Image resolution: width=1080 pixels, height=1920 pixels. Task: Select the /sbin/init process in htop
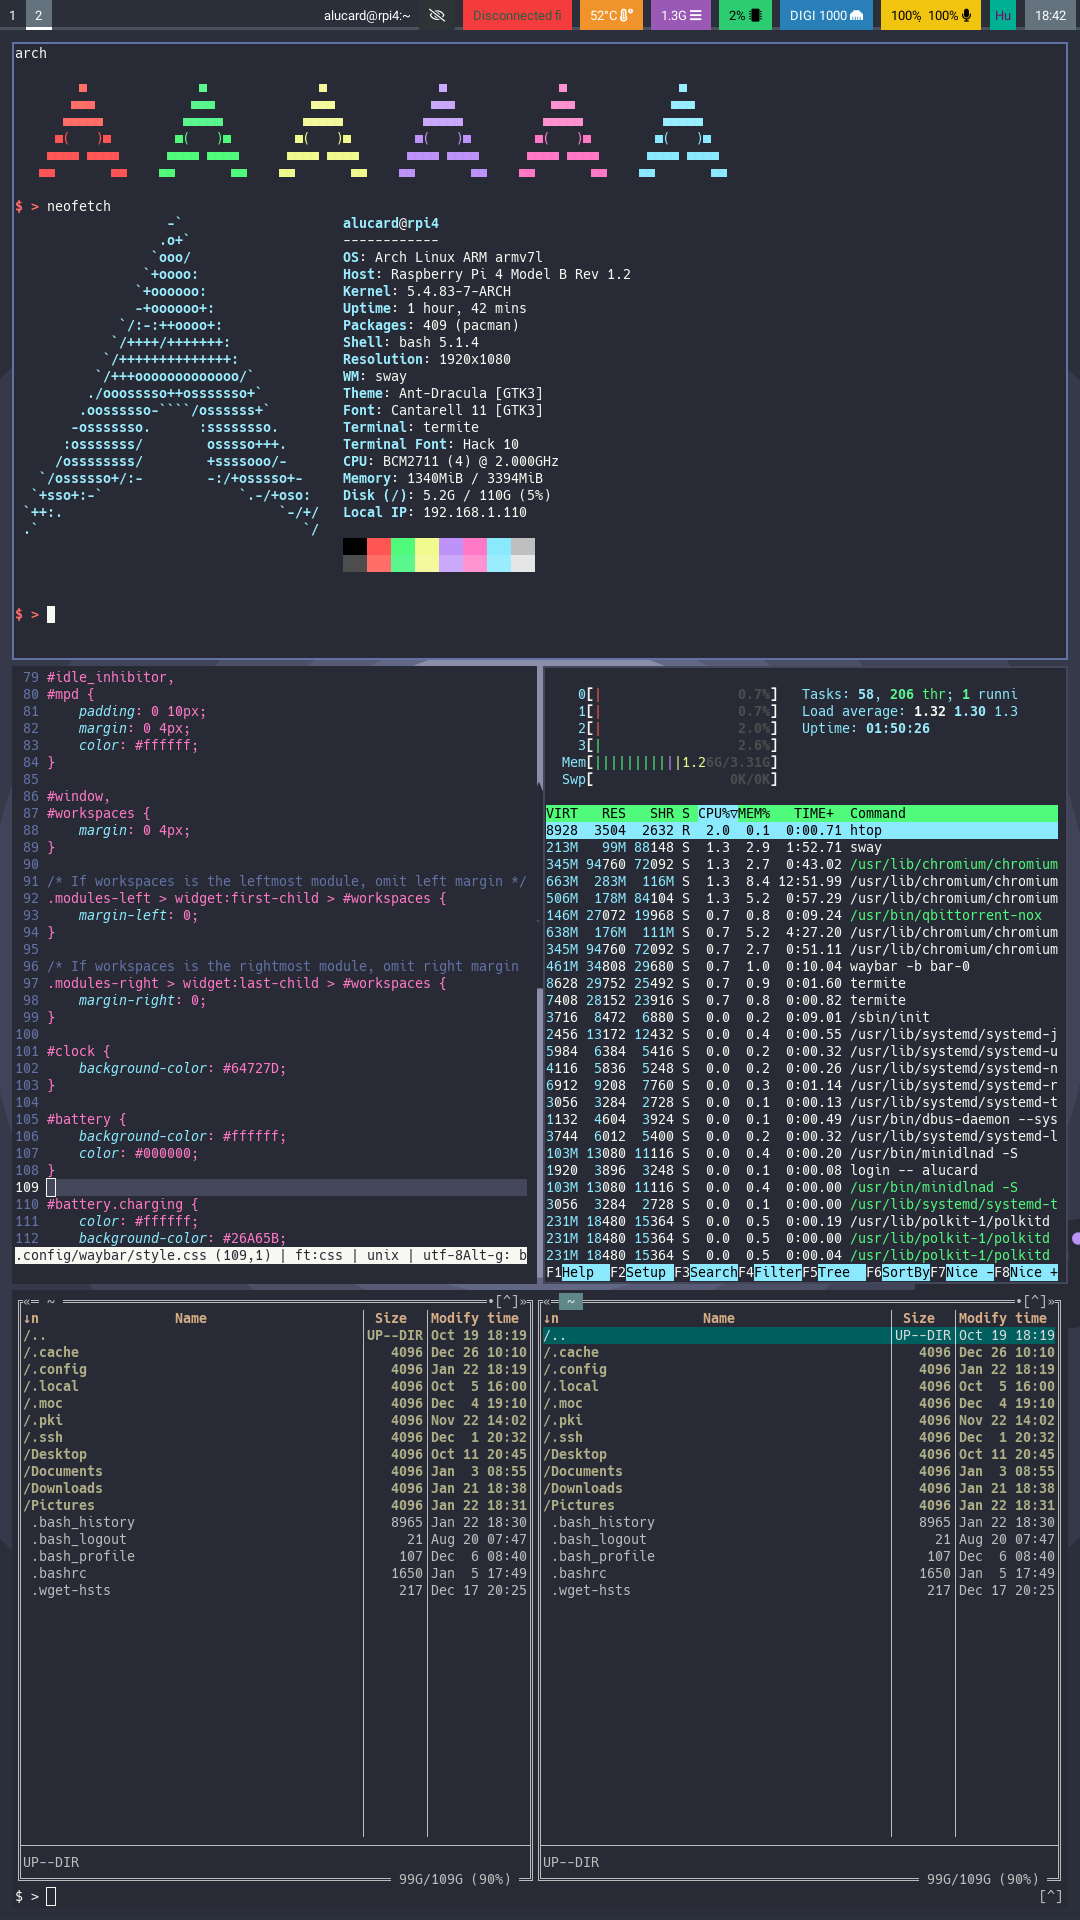pyautogui.click(x=801, y=1017)
